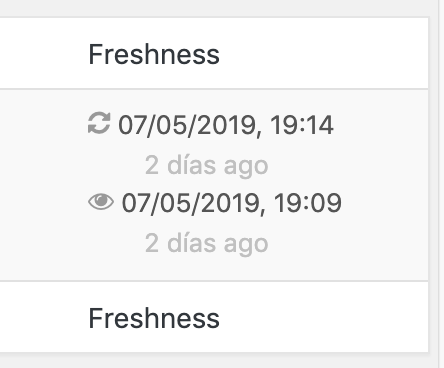This screenshot has width=444, height=368.
Task: Click the 19:09 time value
Action: coord(308,203)
